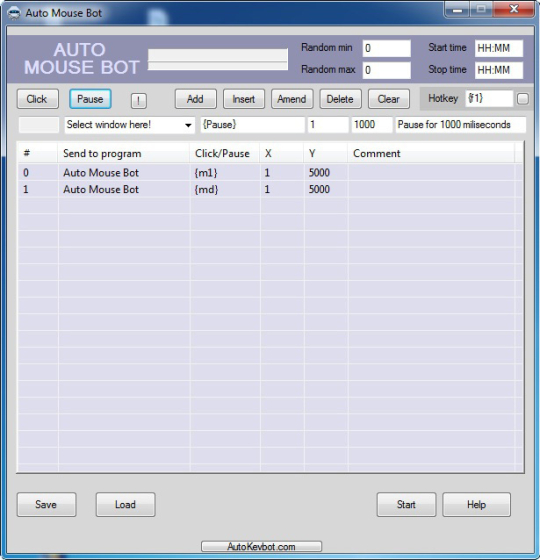Click the '#' column header
This screenshot has width=540, height=560.
[x=38, y=154]
